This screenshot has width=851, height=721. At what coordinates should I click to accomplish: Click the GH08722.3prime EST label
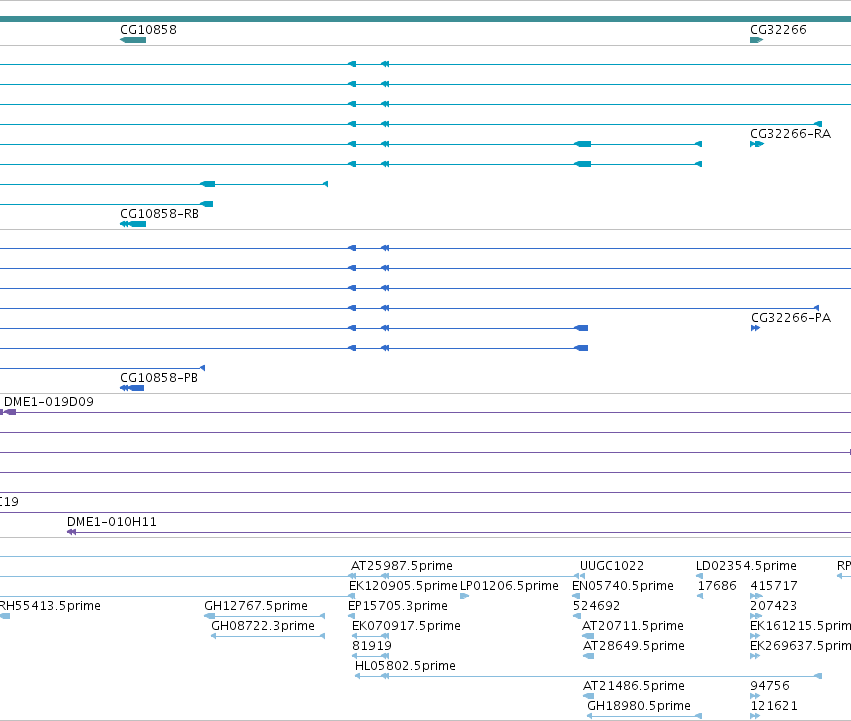(x=263, y=626)
